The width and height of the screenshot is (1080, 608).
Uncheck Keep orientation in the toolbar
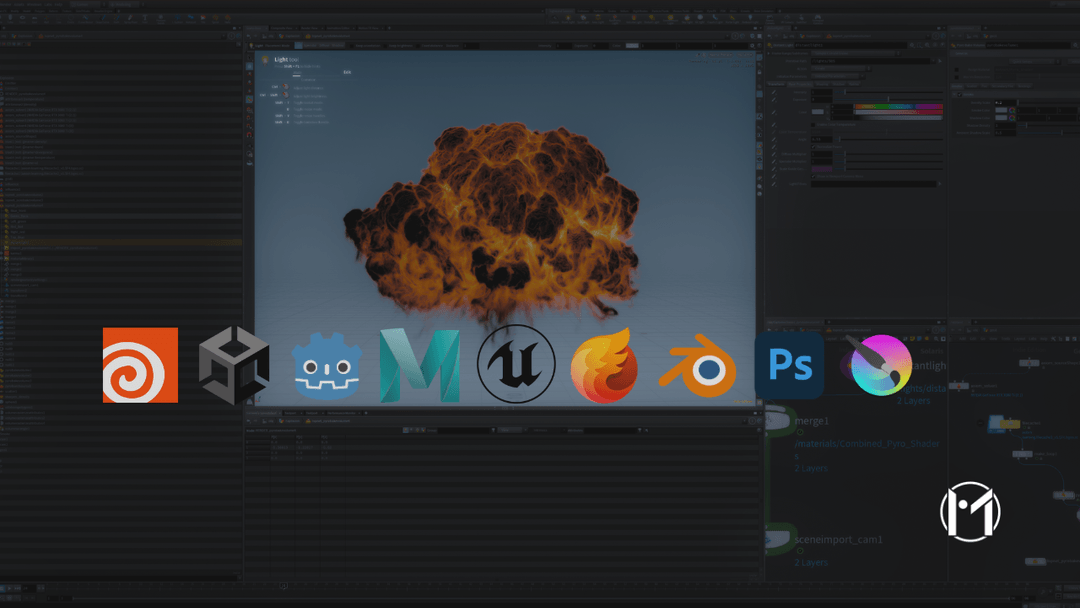pos(351,44)
